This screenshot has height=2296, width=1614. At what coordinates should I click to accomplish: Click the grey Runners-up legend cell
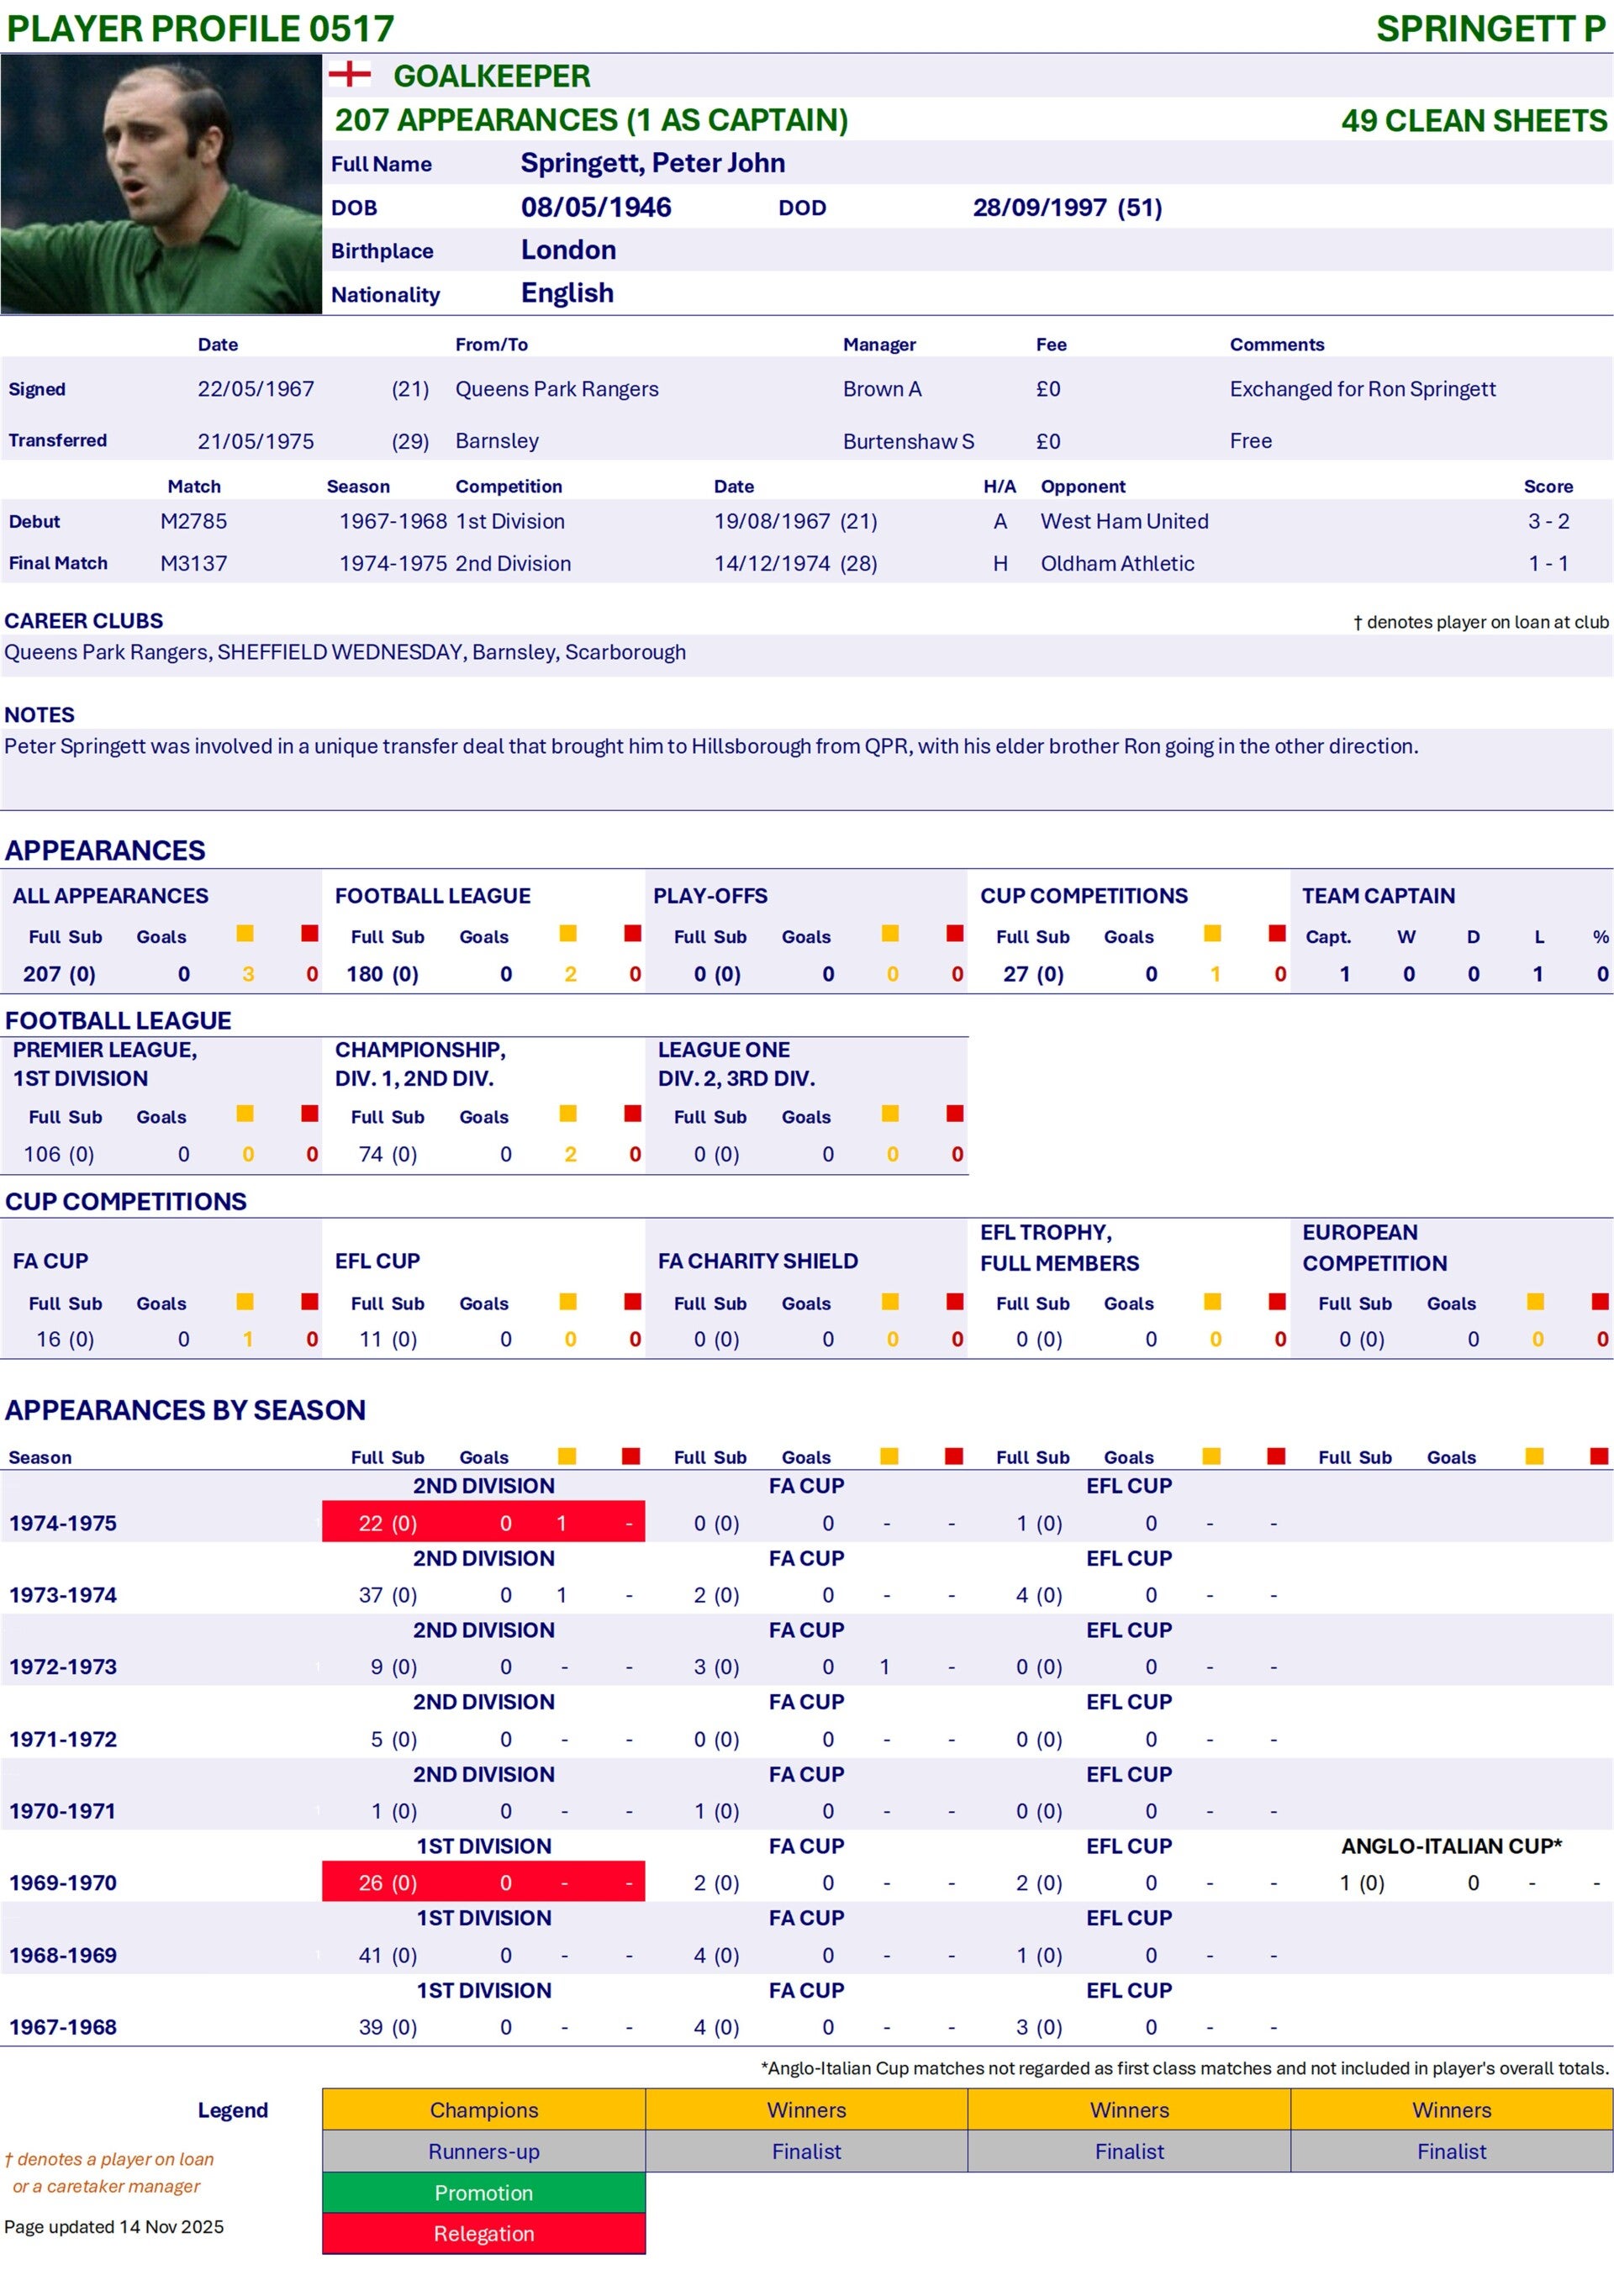[x=483, y=2152]
